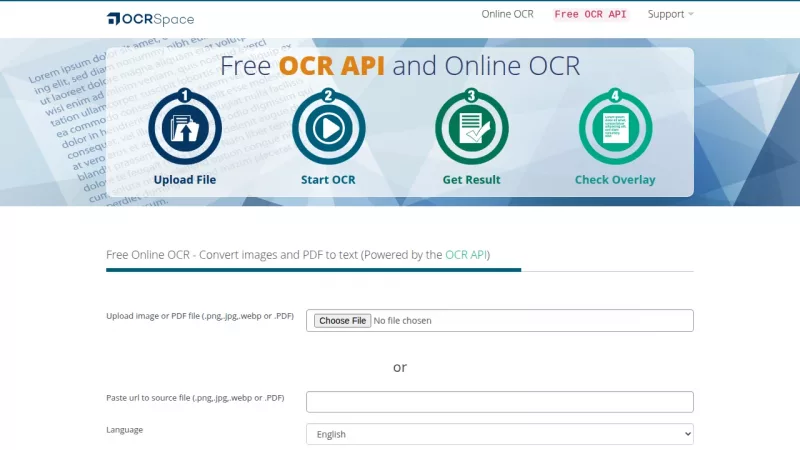Expand the Support dropdown menu
The height and width of the screenshot is (450, 800).
pos(670,14)
